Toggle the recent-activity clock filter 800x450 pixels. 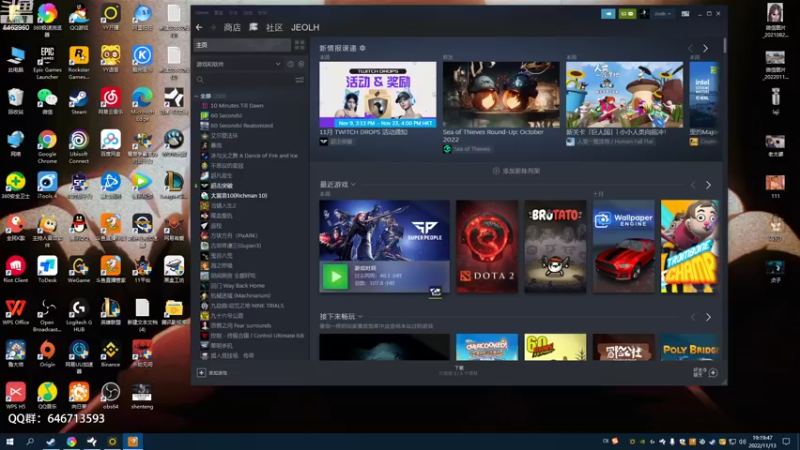coord(290,64)
